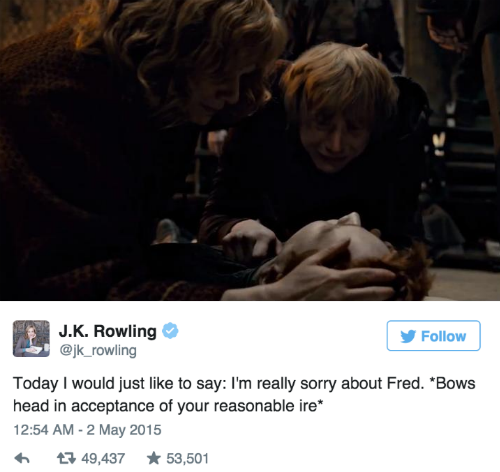Click the phrase "reasonable ire" in the tweet

tap(265, 406)
